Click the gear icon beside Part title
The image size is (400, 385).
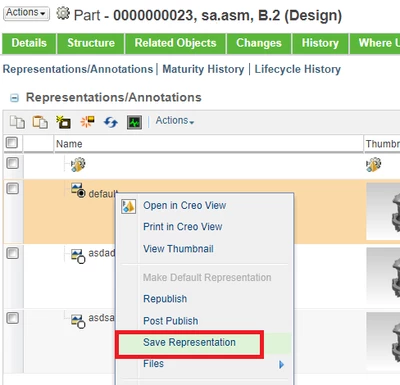click(63, 14)
